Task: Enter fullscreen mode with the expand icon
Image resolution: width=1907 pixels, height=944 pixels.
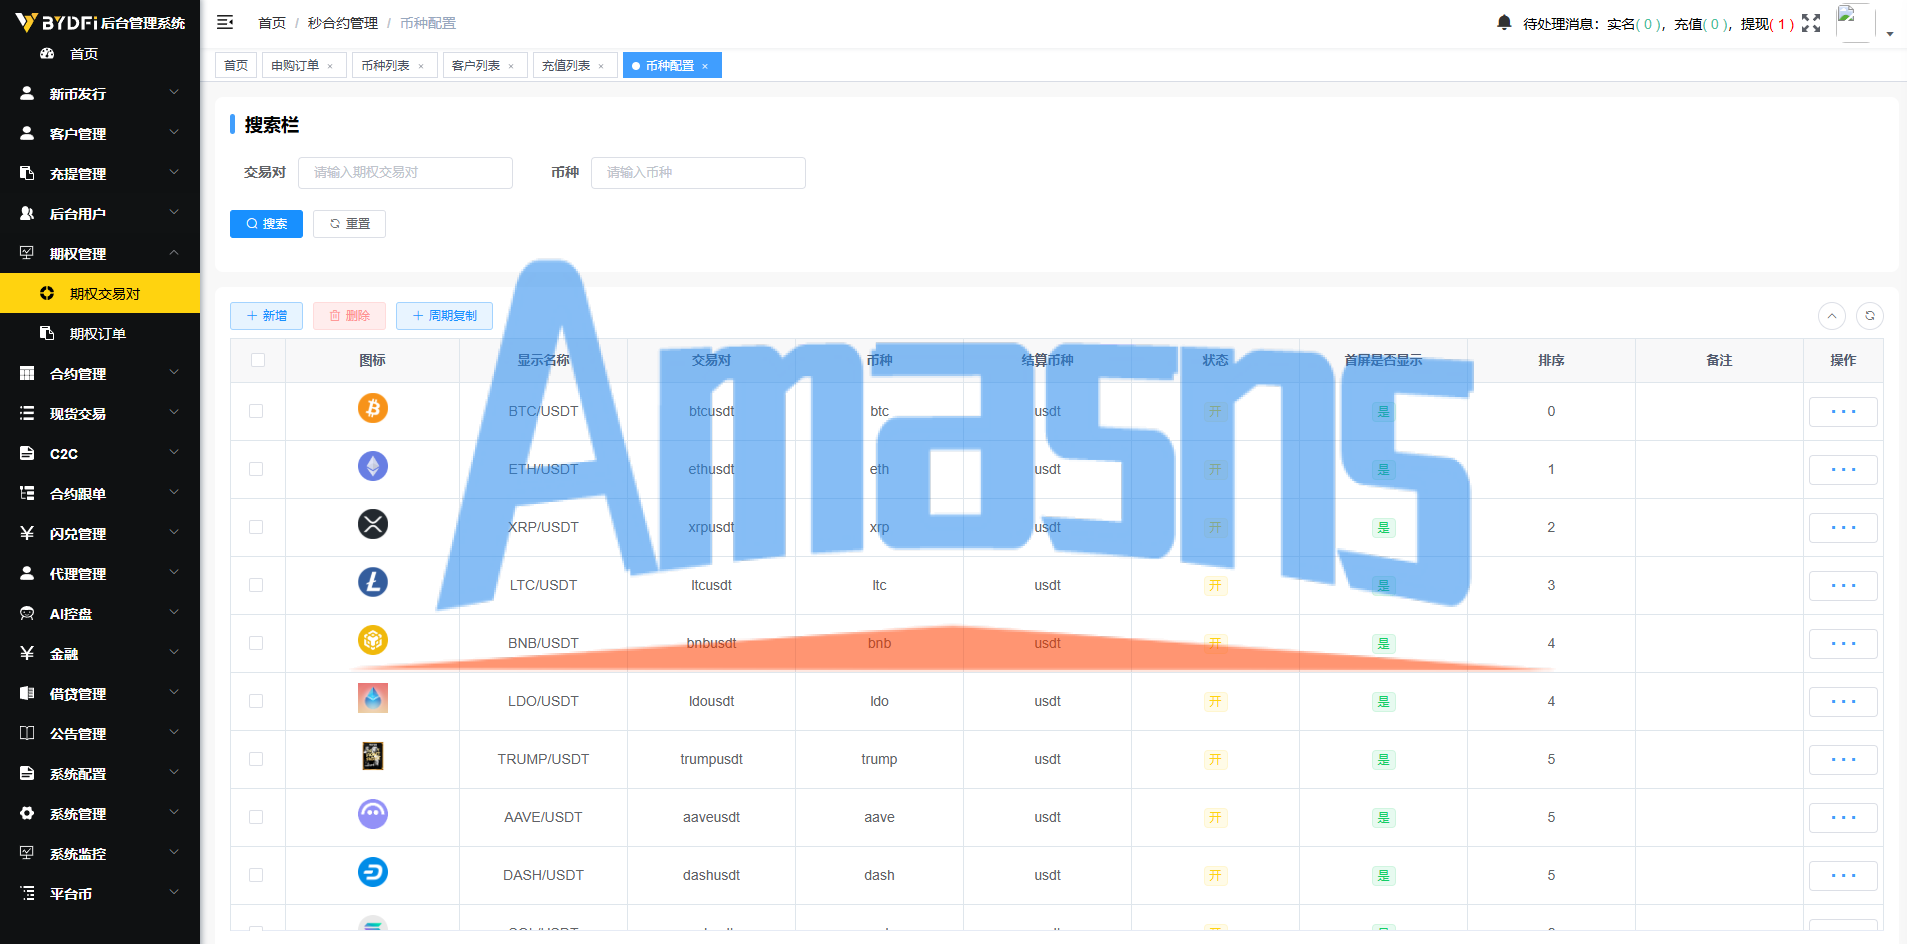Action: click(x=1811, y=23)
